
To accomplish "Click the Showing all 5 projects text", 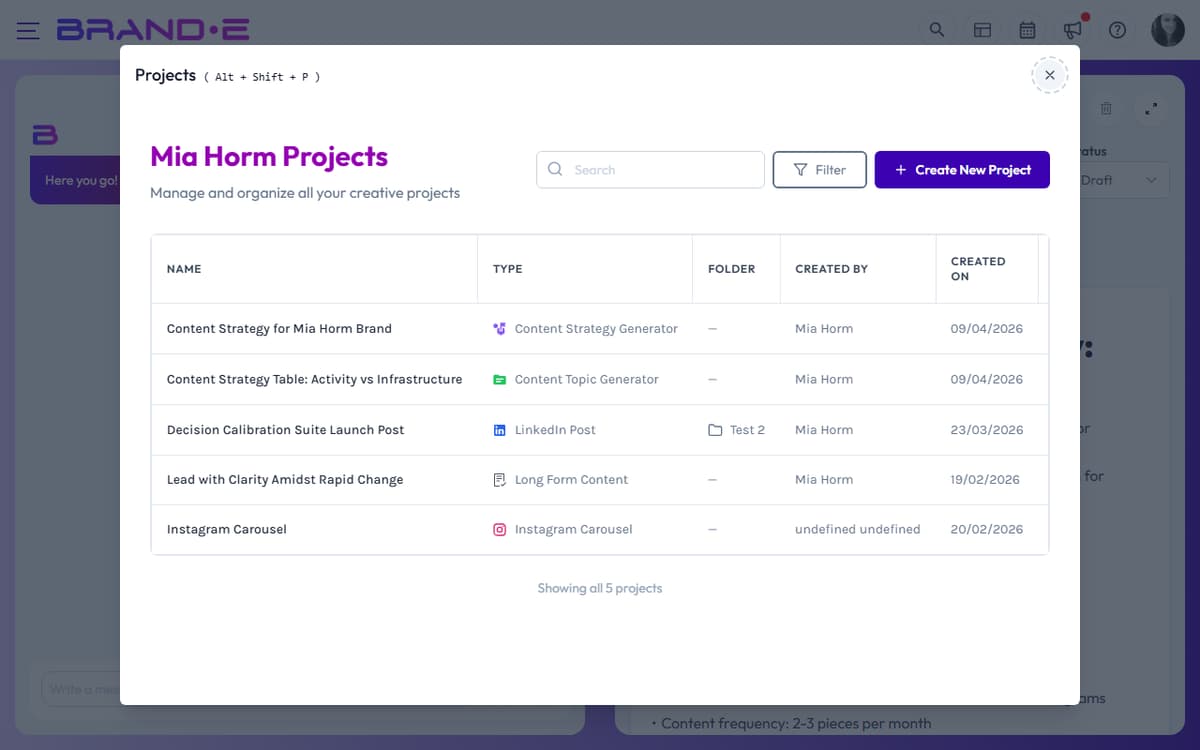I will [600, 588].
